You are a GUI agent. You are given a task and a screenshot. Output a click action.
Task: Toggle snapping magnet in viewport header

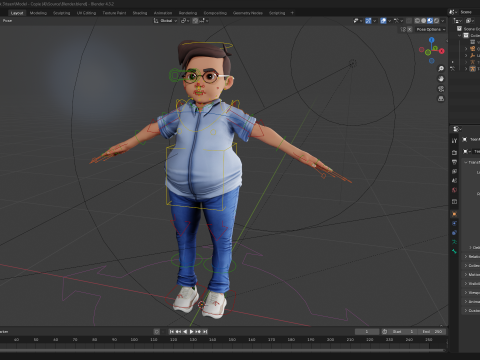195,21
